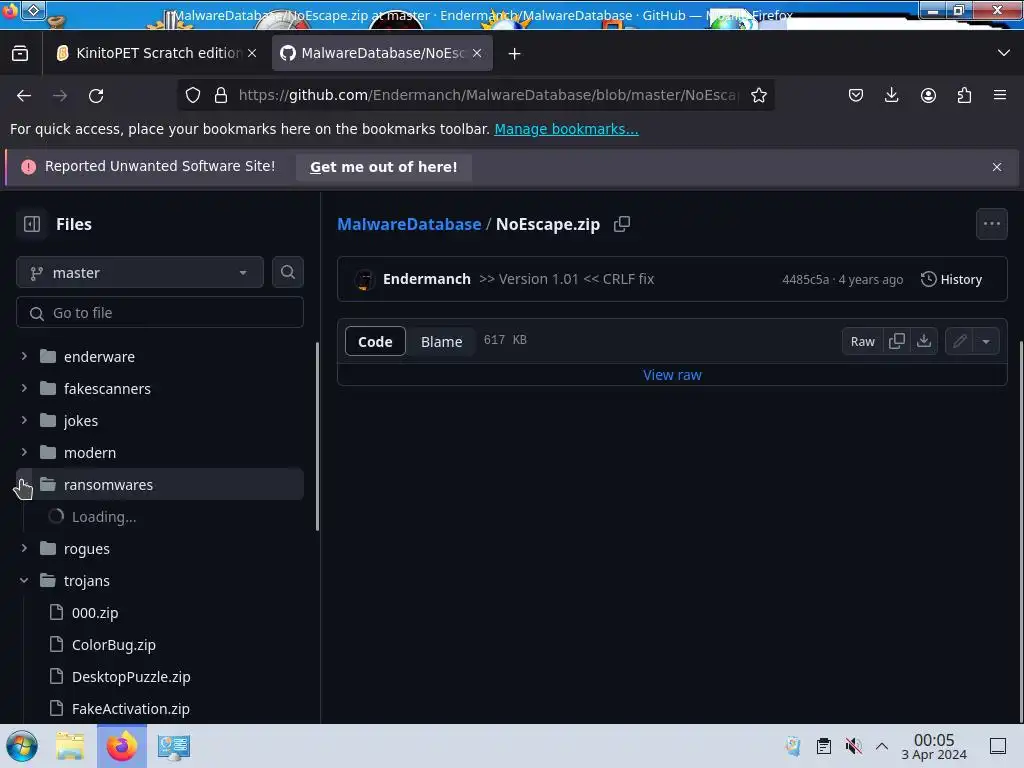
Task: Open the Version 1.01 CRLF fix commit
Action: point(566,279)
